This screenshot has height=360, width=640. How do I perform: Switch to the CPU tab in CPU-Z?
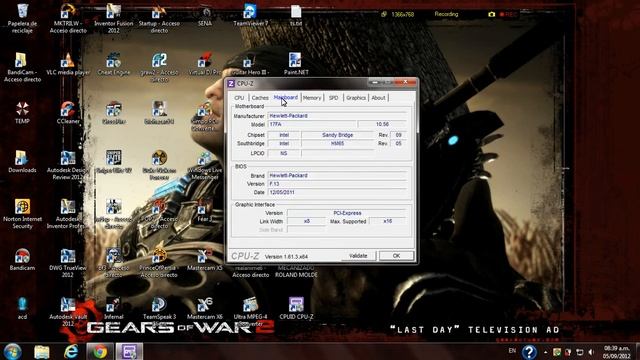coord(239,98)
